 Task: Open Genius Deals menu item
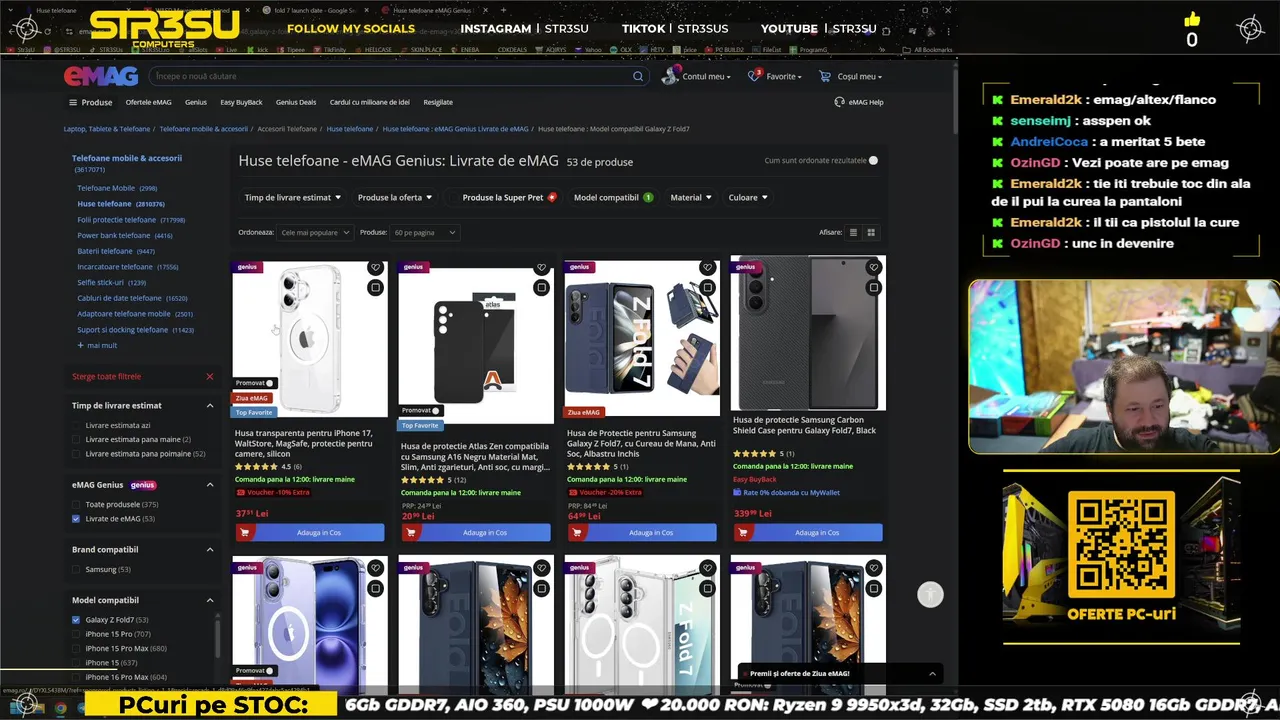(x=296, y=102)
